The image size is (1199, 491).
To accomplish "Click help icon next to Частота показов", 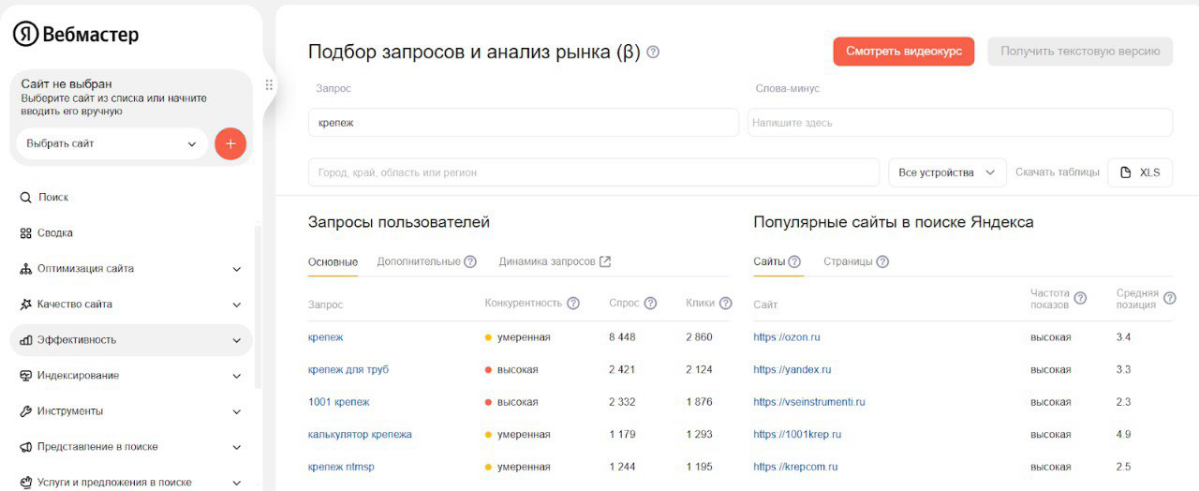I will [x=1080, y=298].
